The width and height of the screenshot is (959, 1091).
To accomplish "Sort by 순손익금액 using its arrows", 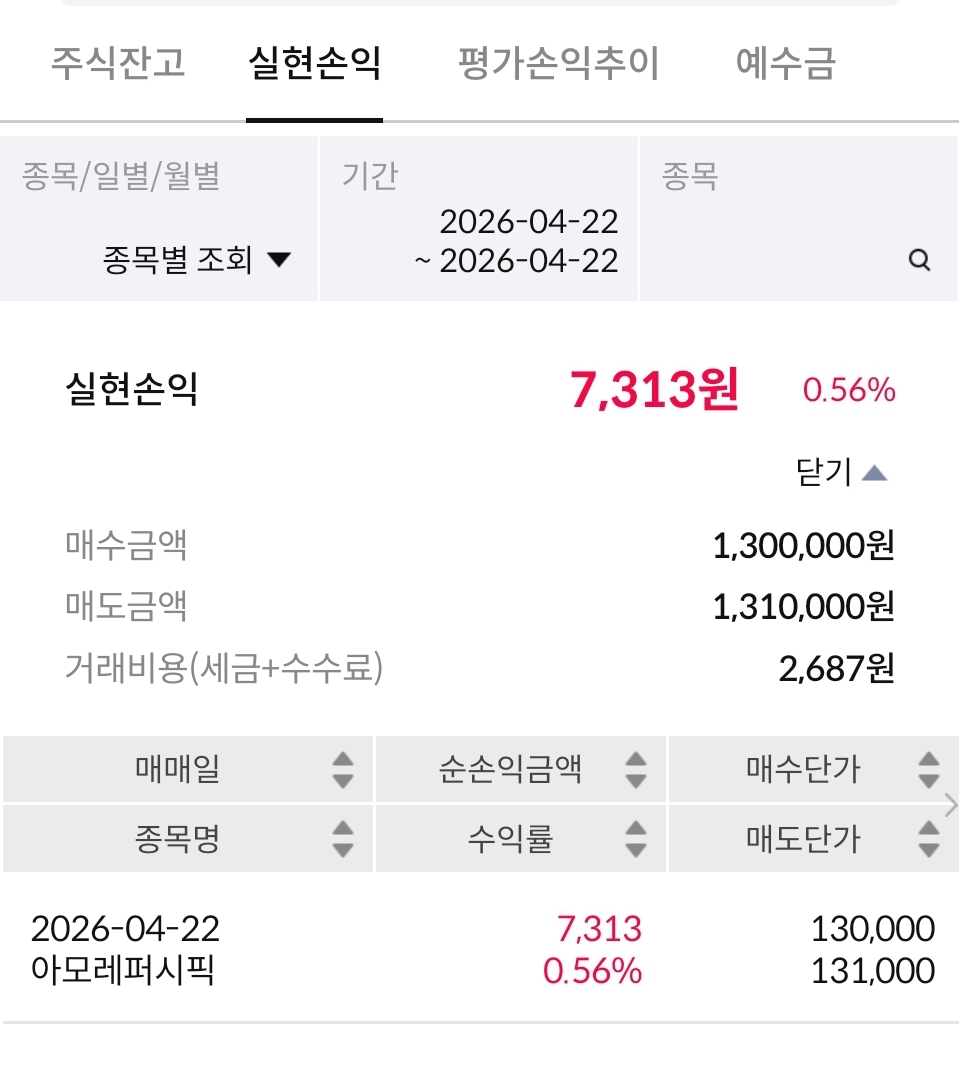I will coord(636,770).
